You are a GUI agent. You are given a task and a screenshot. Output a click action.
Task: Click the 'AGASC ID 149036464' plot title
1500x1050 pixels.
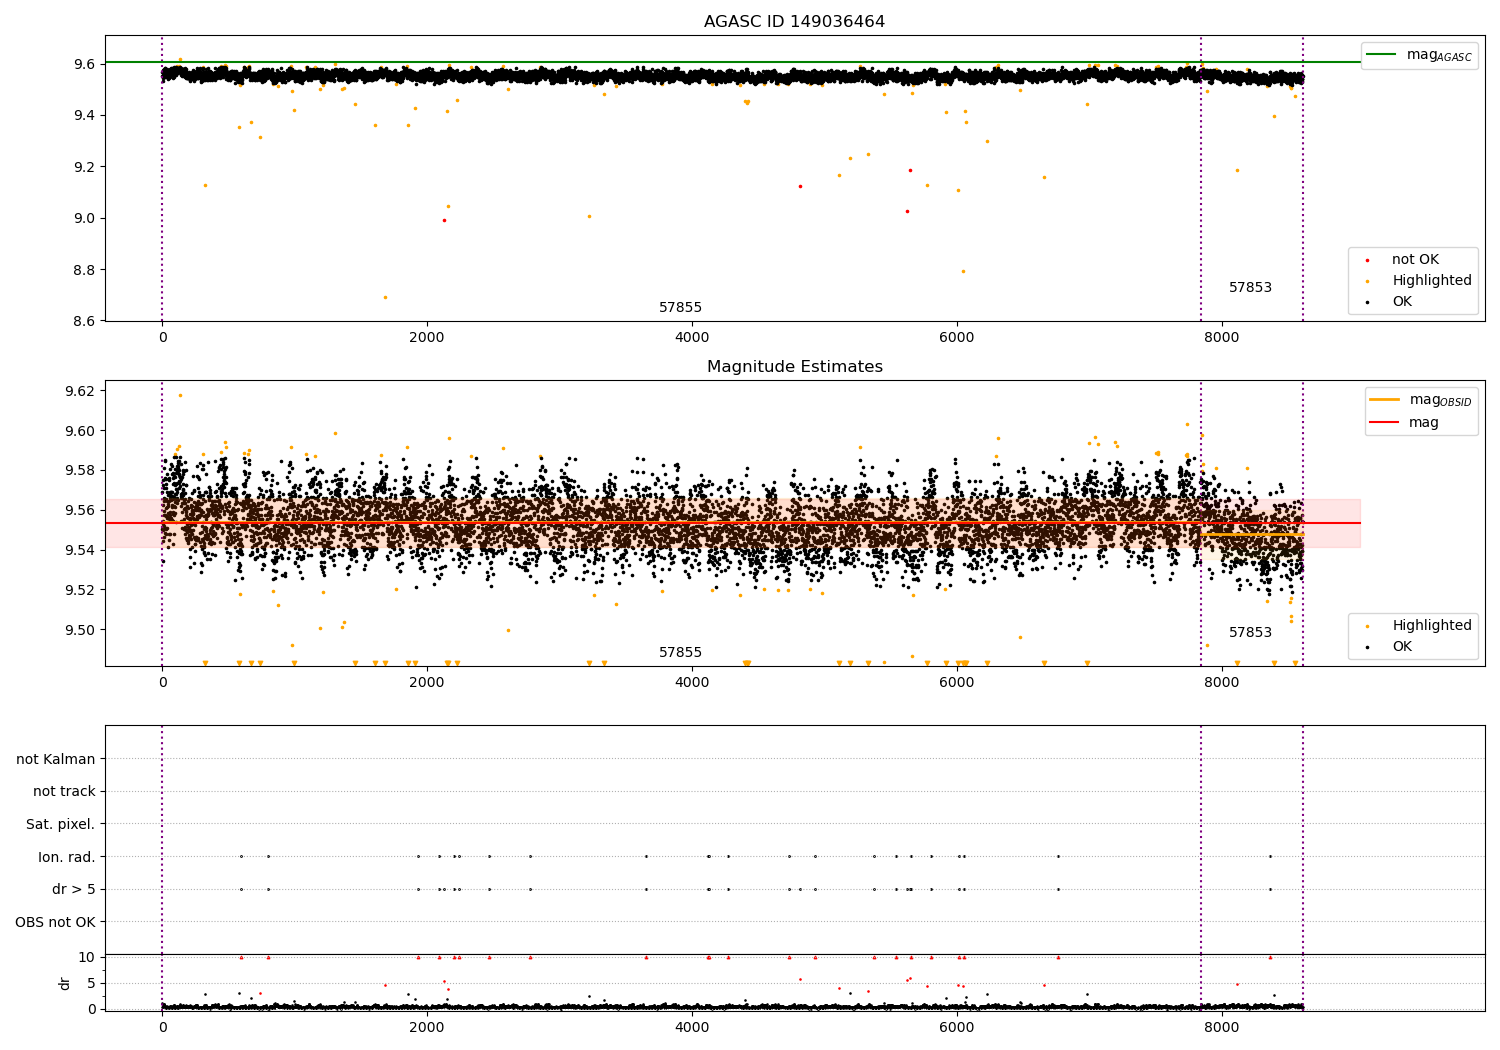pos(794,22)
